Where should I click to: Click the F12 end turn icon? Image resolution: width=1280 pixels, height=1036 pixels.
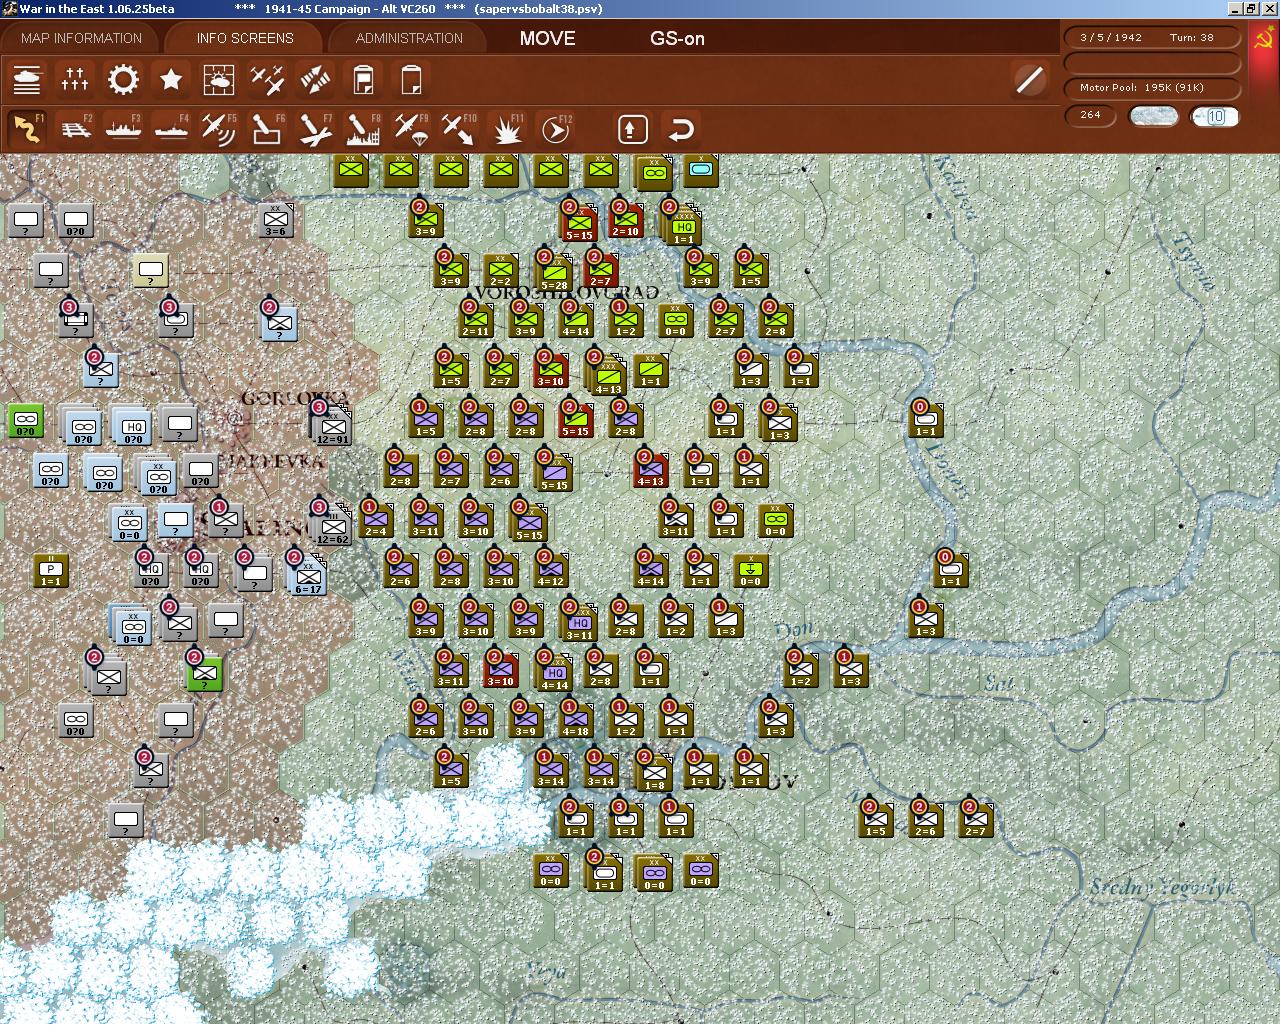point(555,129)
